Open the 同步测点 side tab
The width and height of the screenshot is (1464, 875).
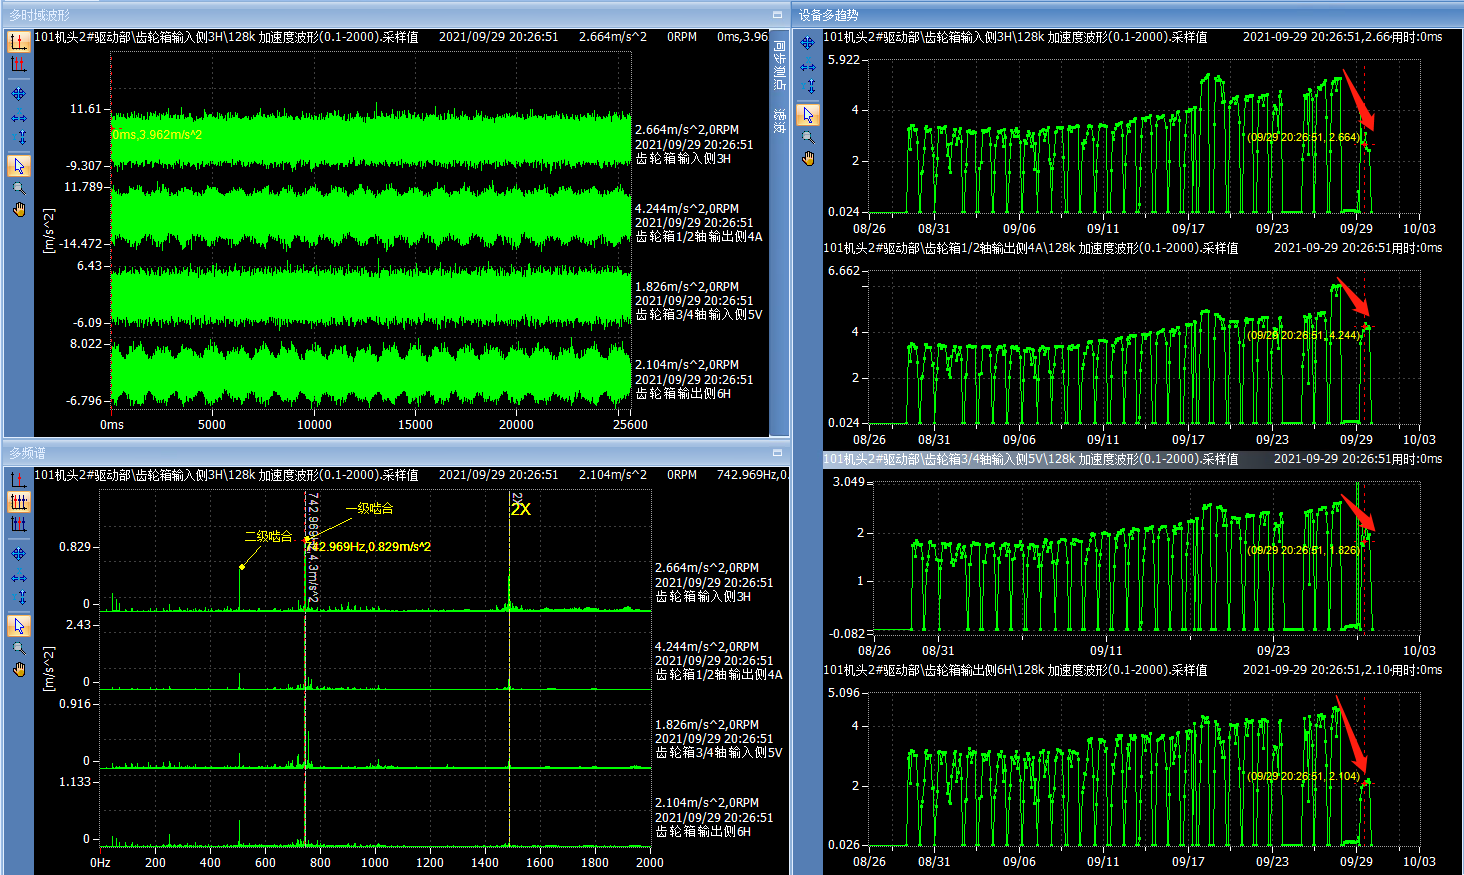[780, 66]
